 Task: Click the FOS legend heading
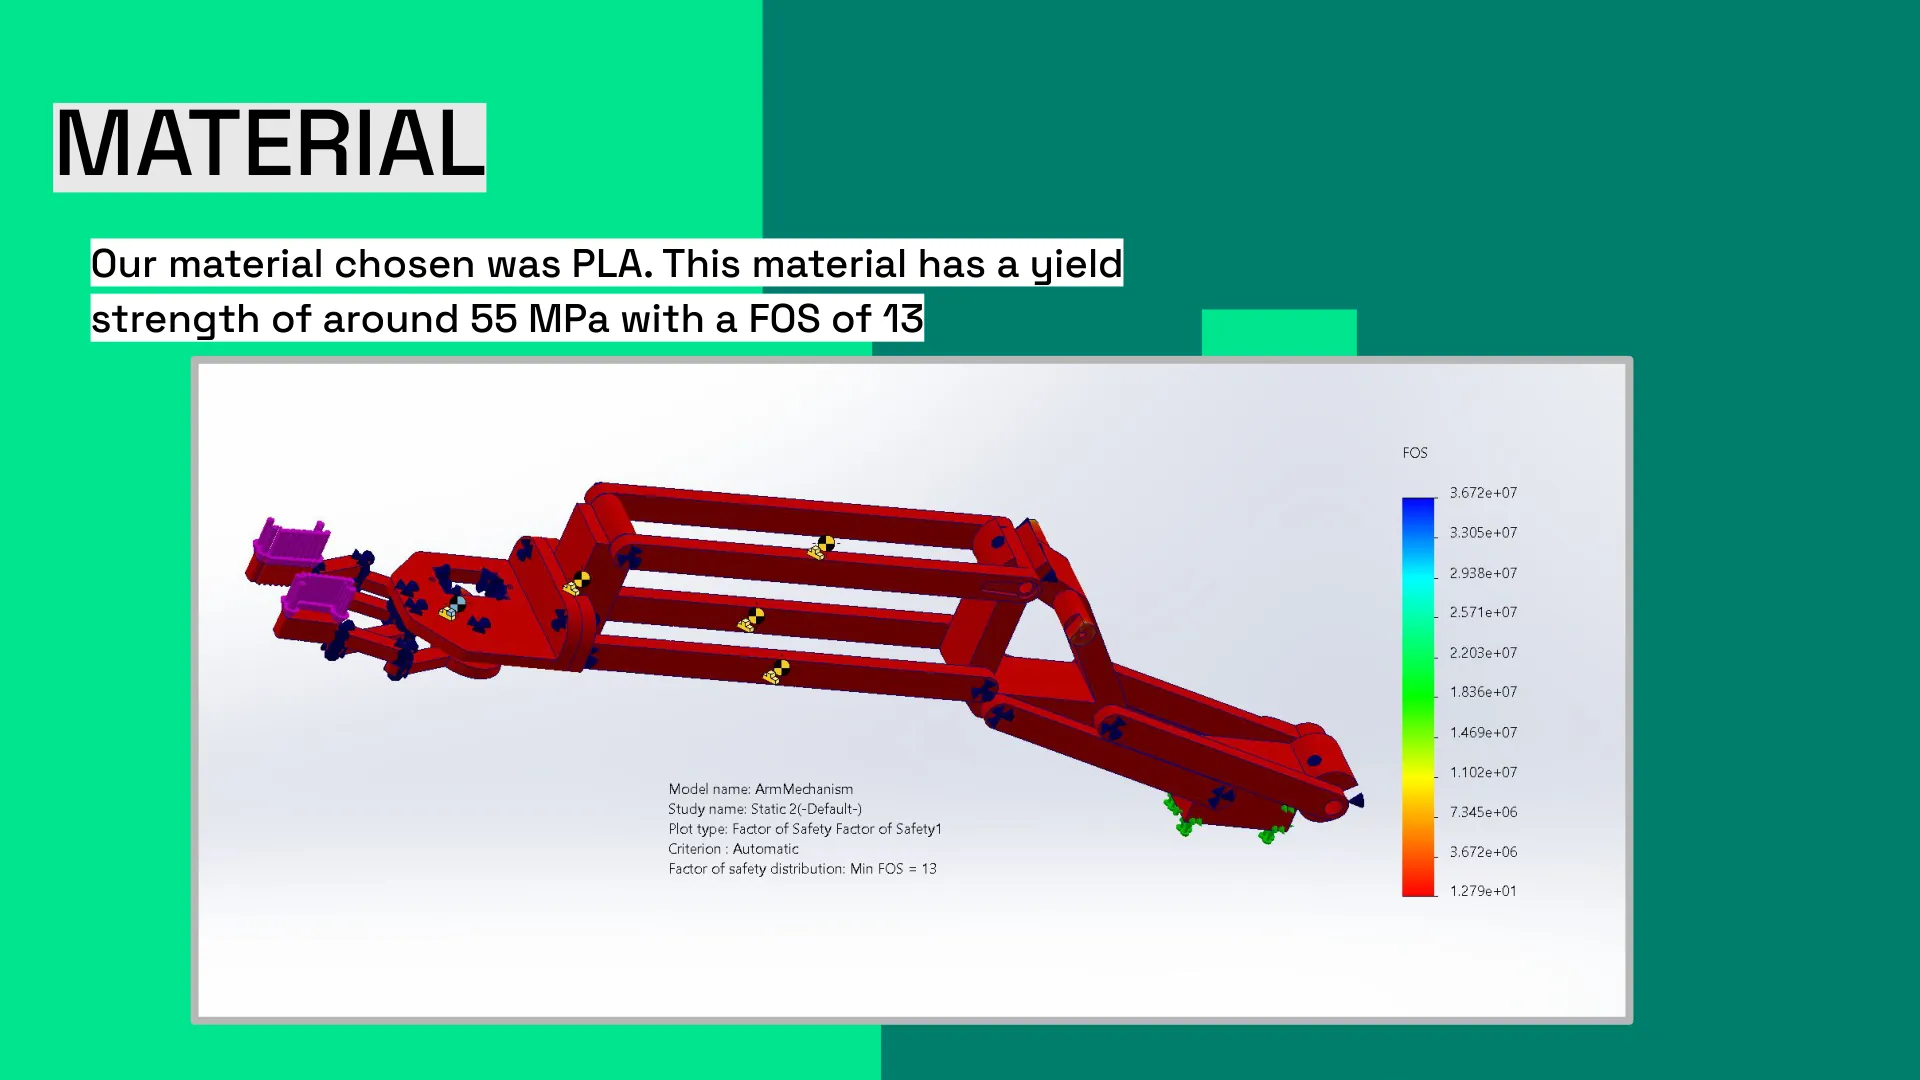point(1414,453)
